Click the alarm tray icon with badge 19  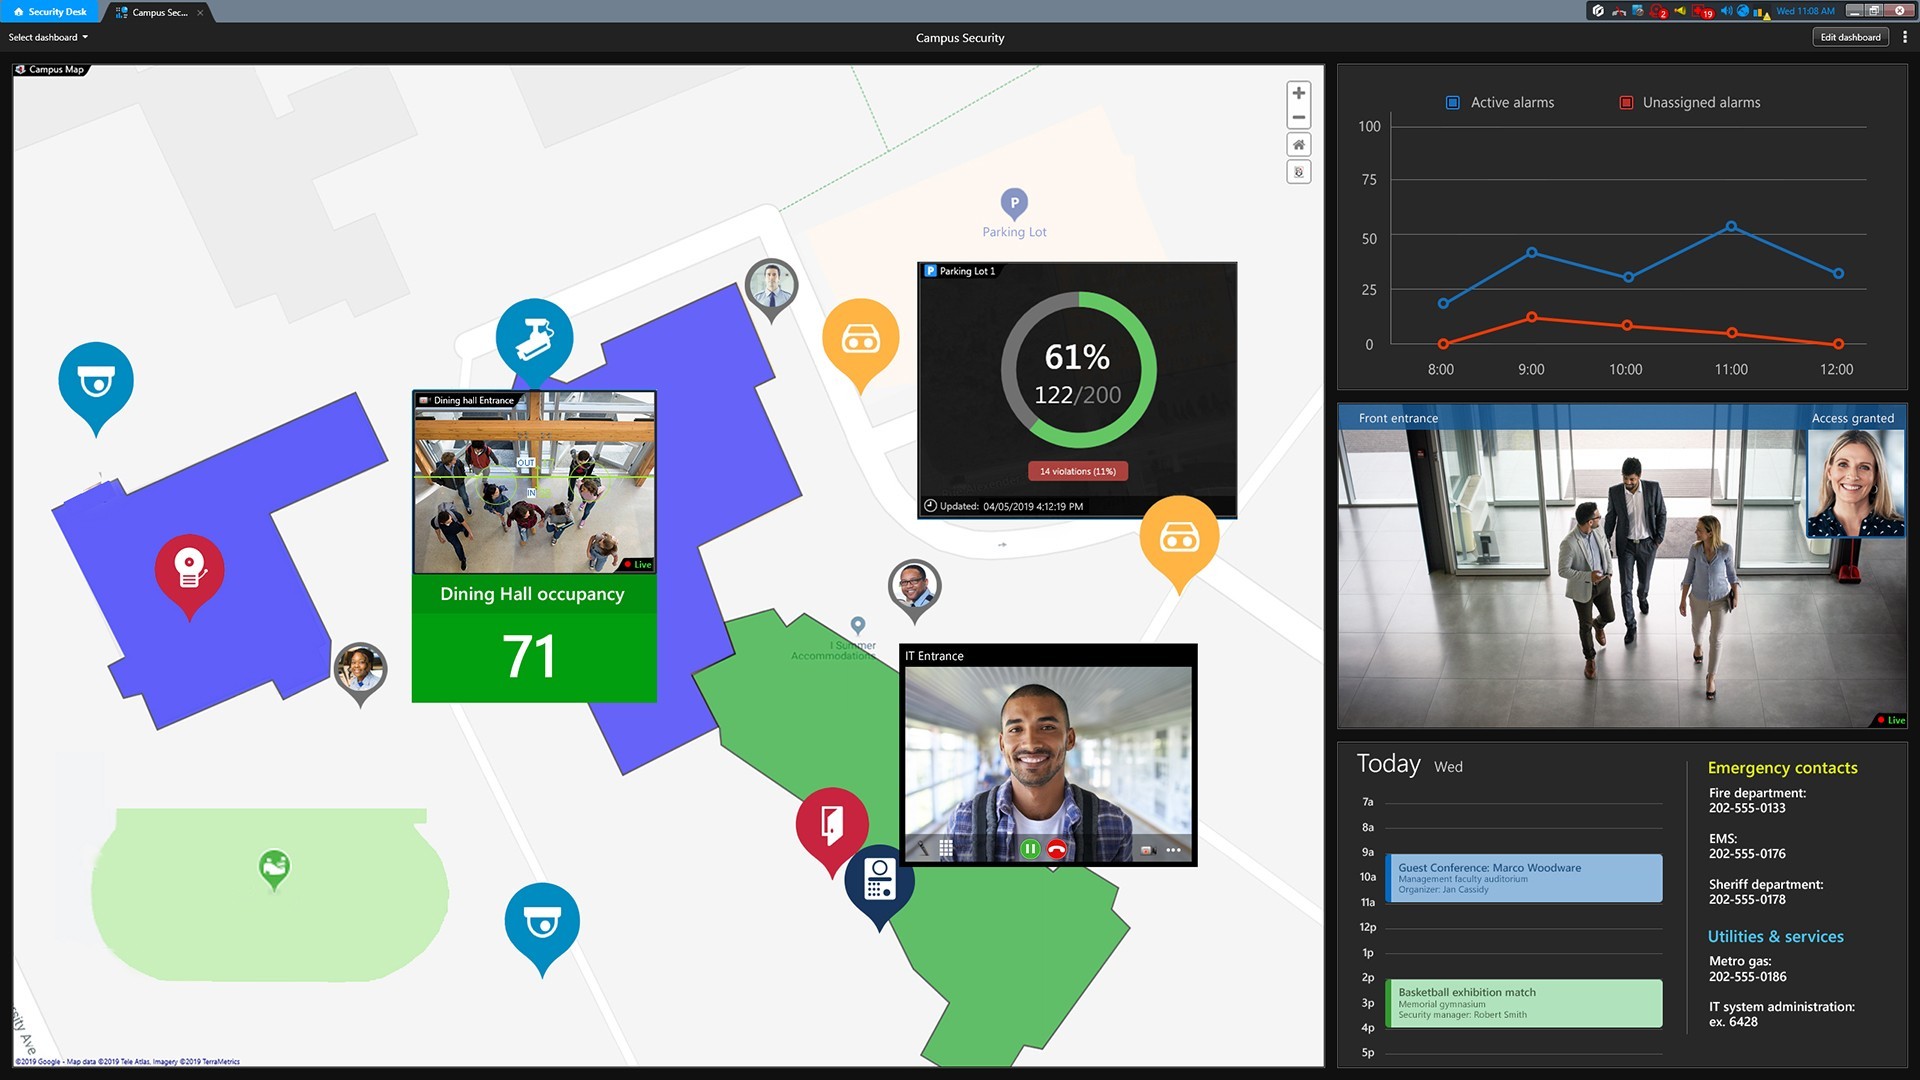(1702, 11)
